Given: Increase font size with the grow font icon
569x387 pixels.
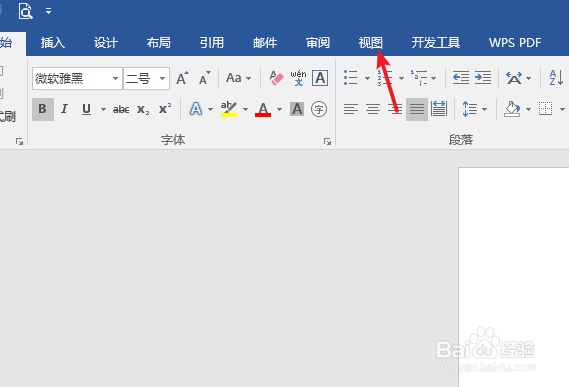Looking at the screenshot, I should pos(182,78).
